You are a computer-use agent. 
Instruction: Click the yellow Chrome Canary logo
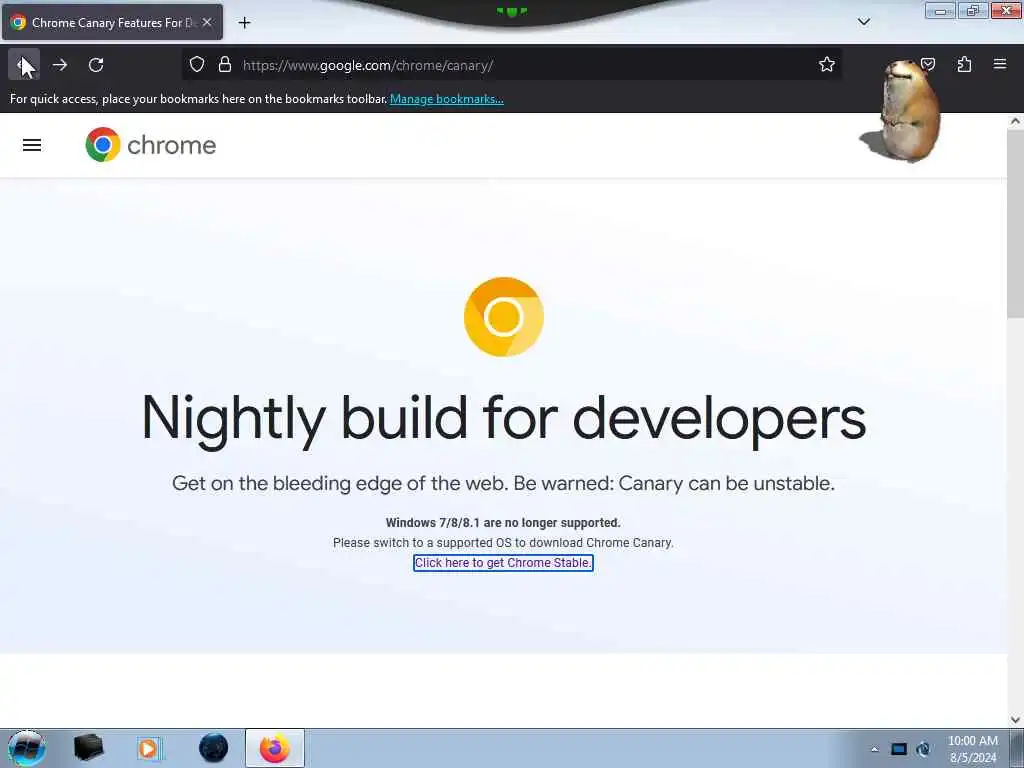(x=504, y=317)
